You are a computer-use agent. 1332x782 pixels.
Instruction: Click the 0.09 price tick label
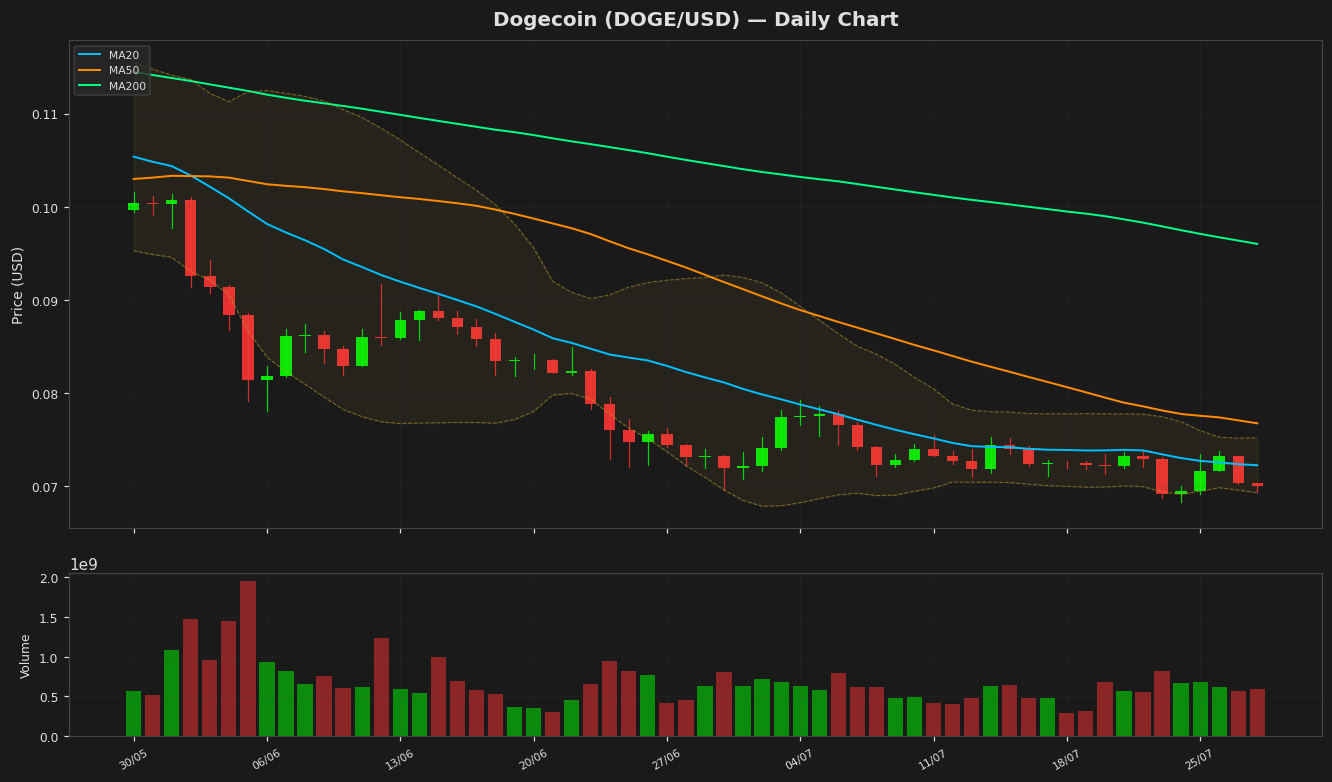click(45, 301)
